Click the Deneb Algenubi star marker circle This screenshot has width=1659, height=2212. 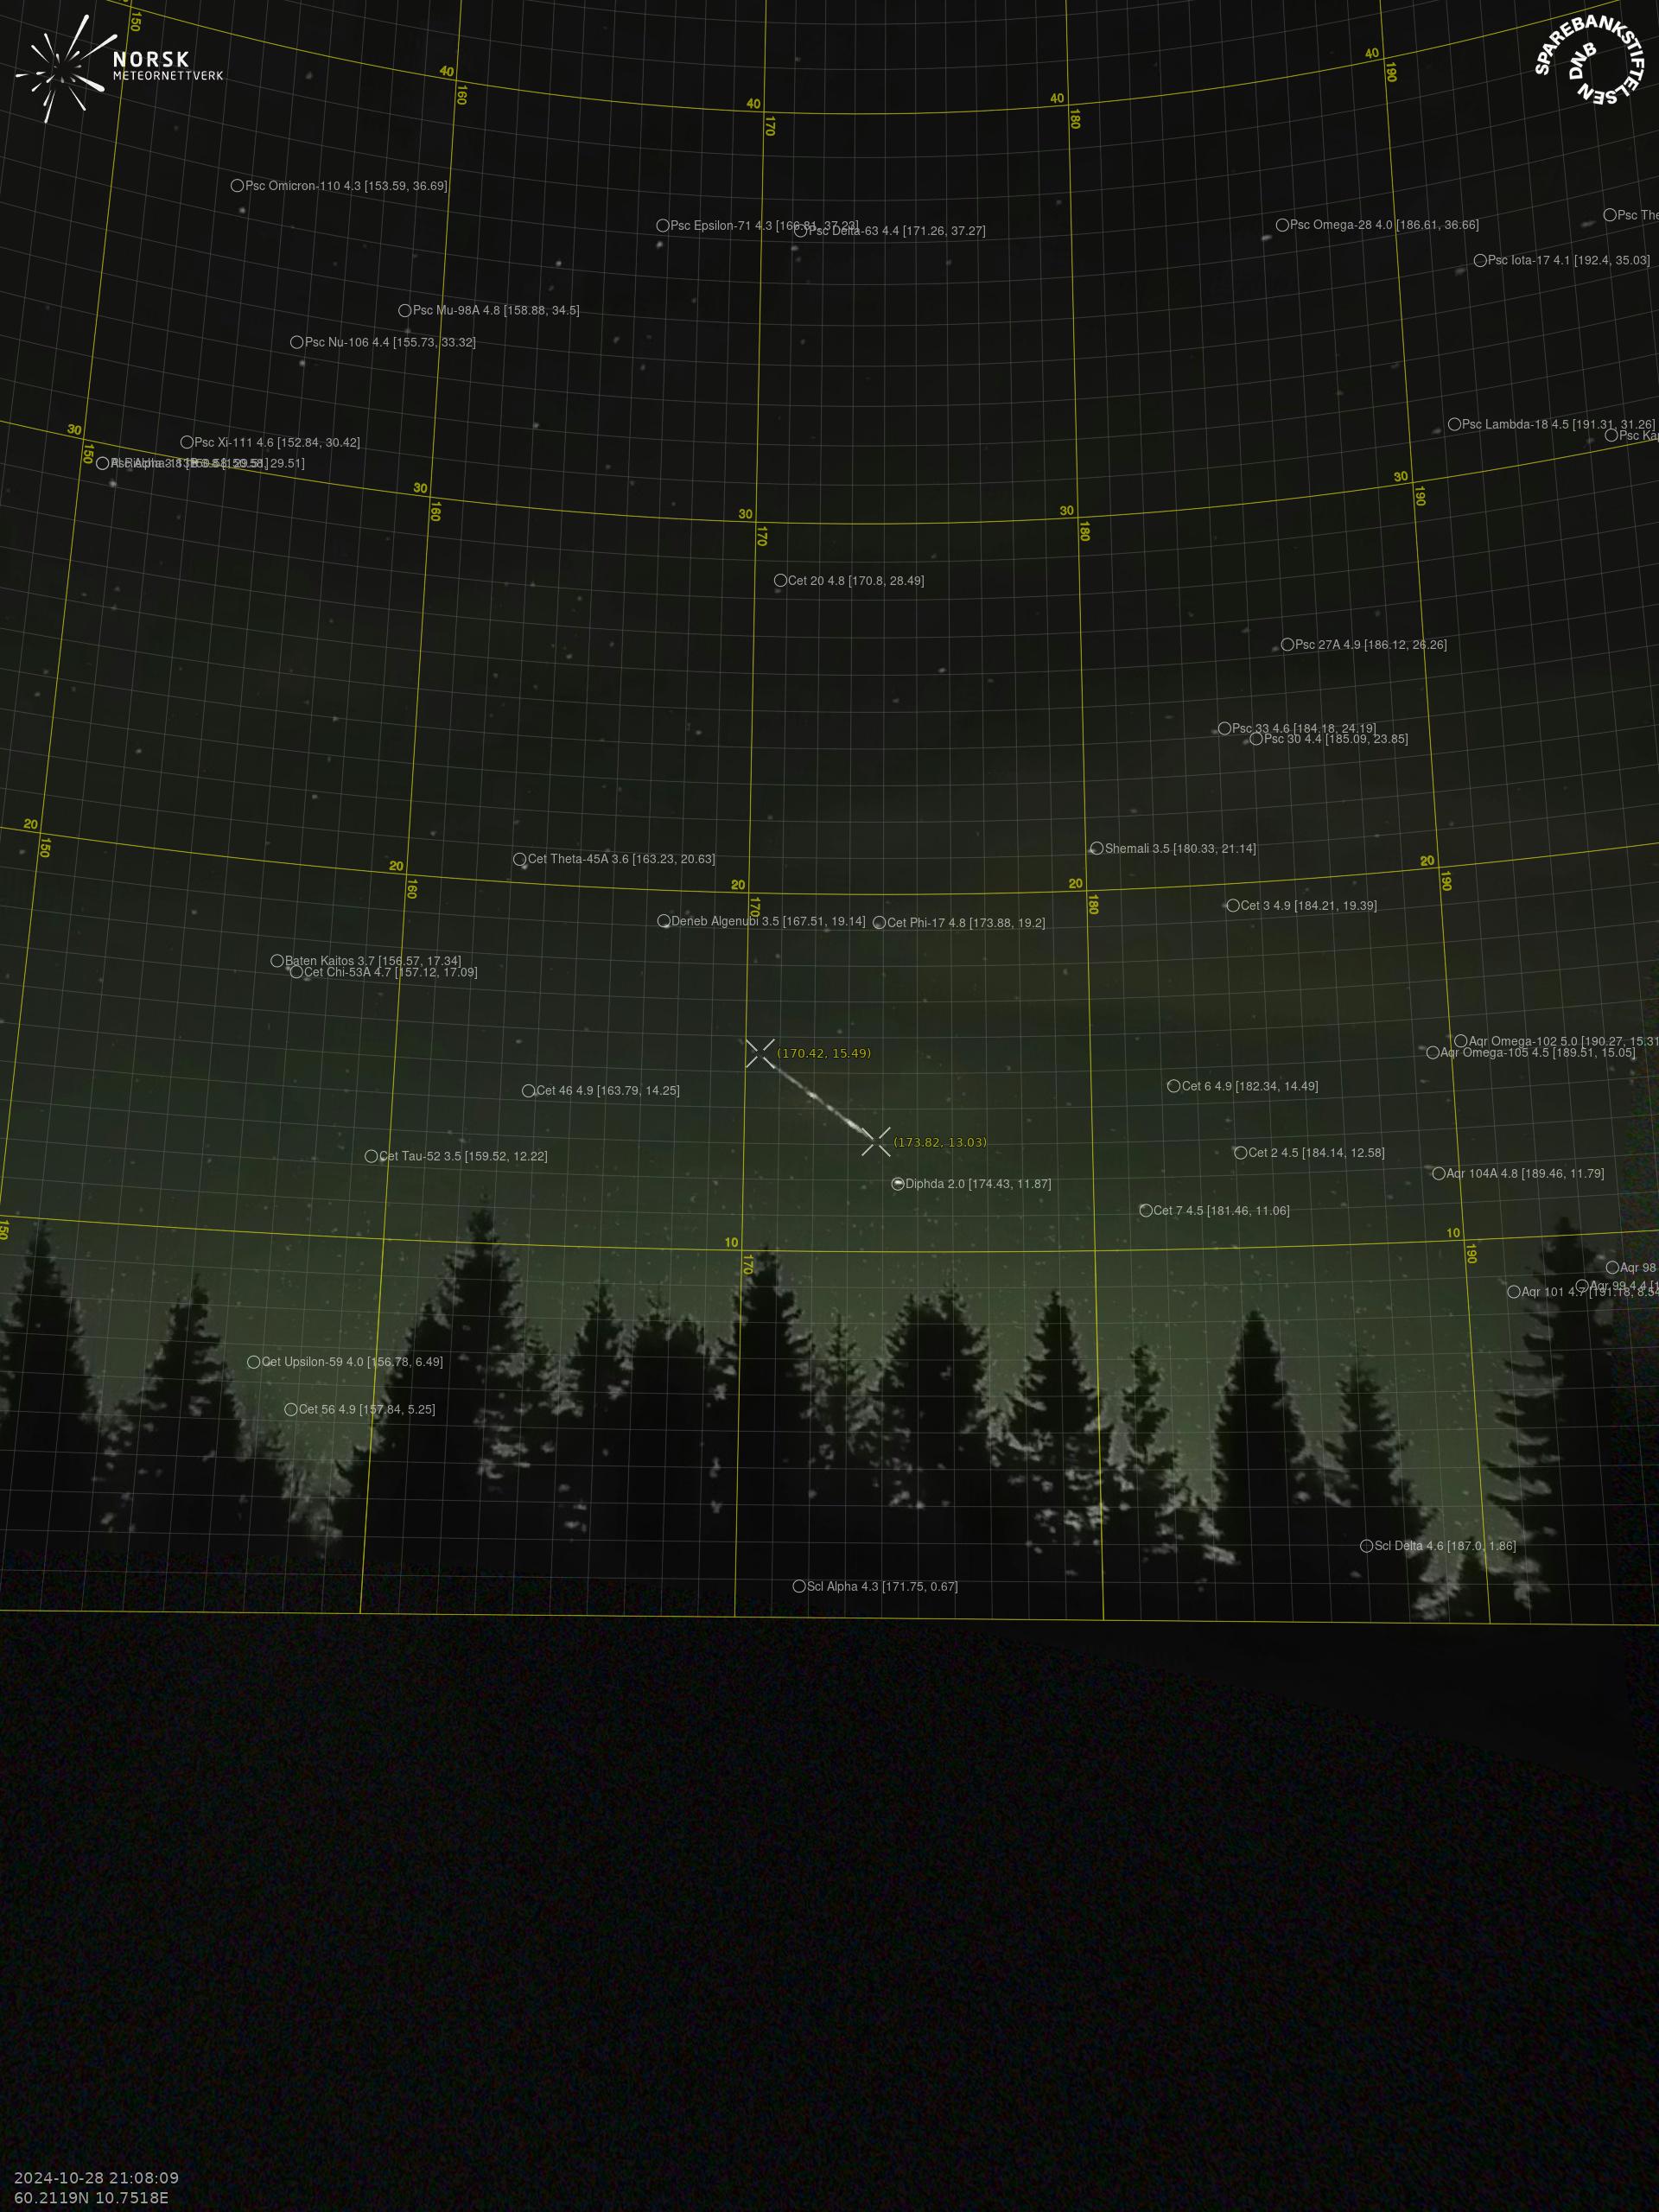pyautogui.click(x=663, y=921)
